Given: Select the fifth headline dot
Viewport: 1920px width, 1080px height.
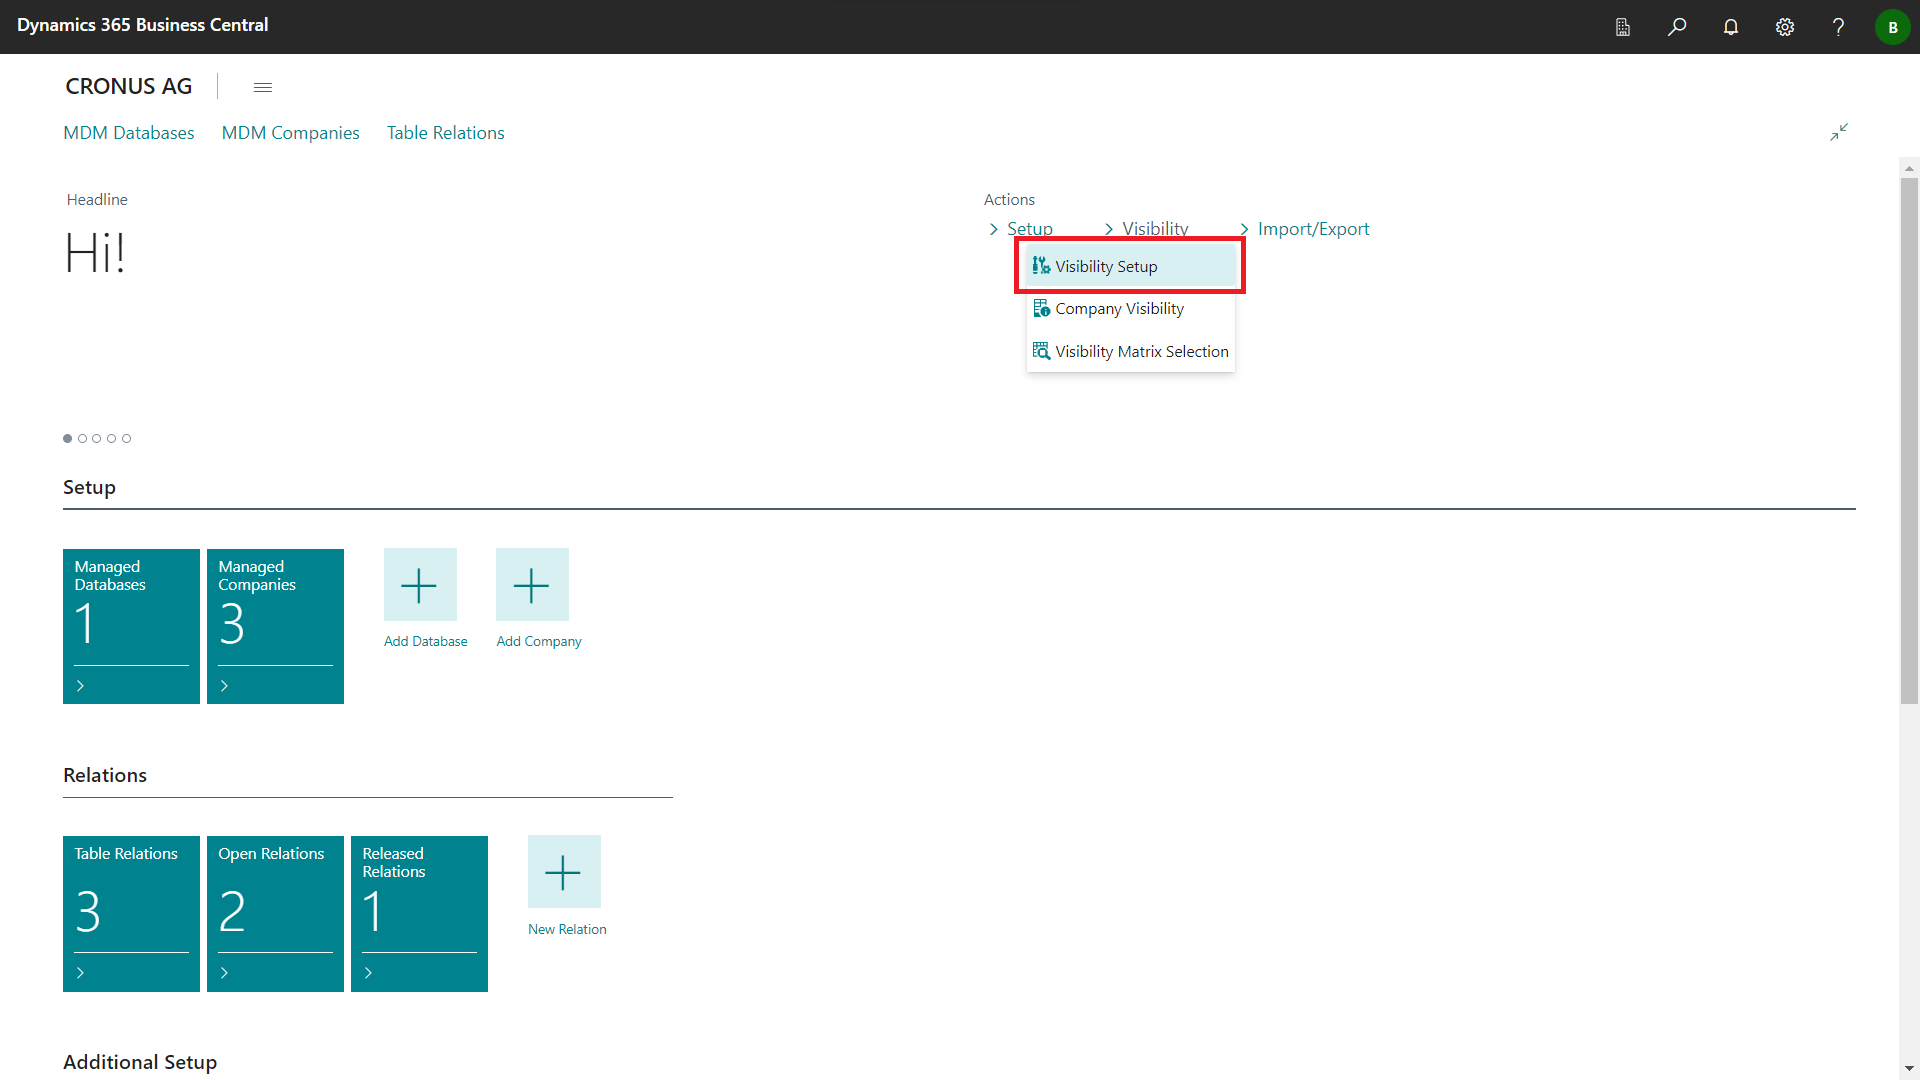Looking at the screenshot, I should tap(126, 438).
